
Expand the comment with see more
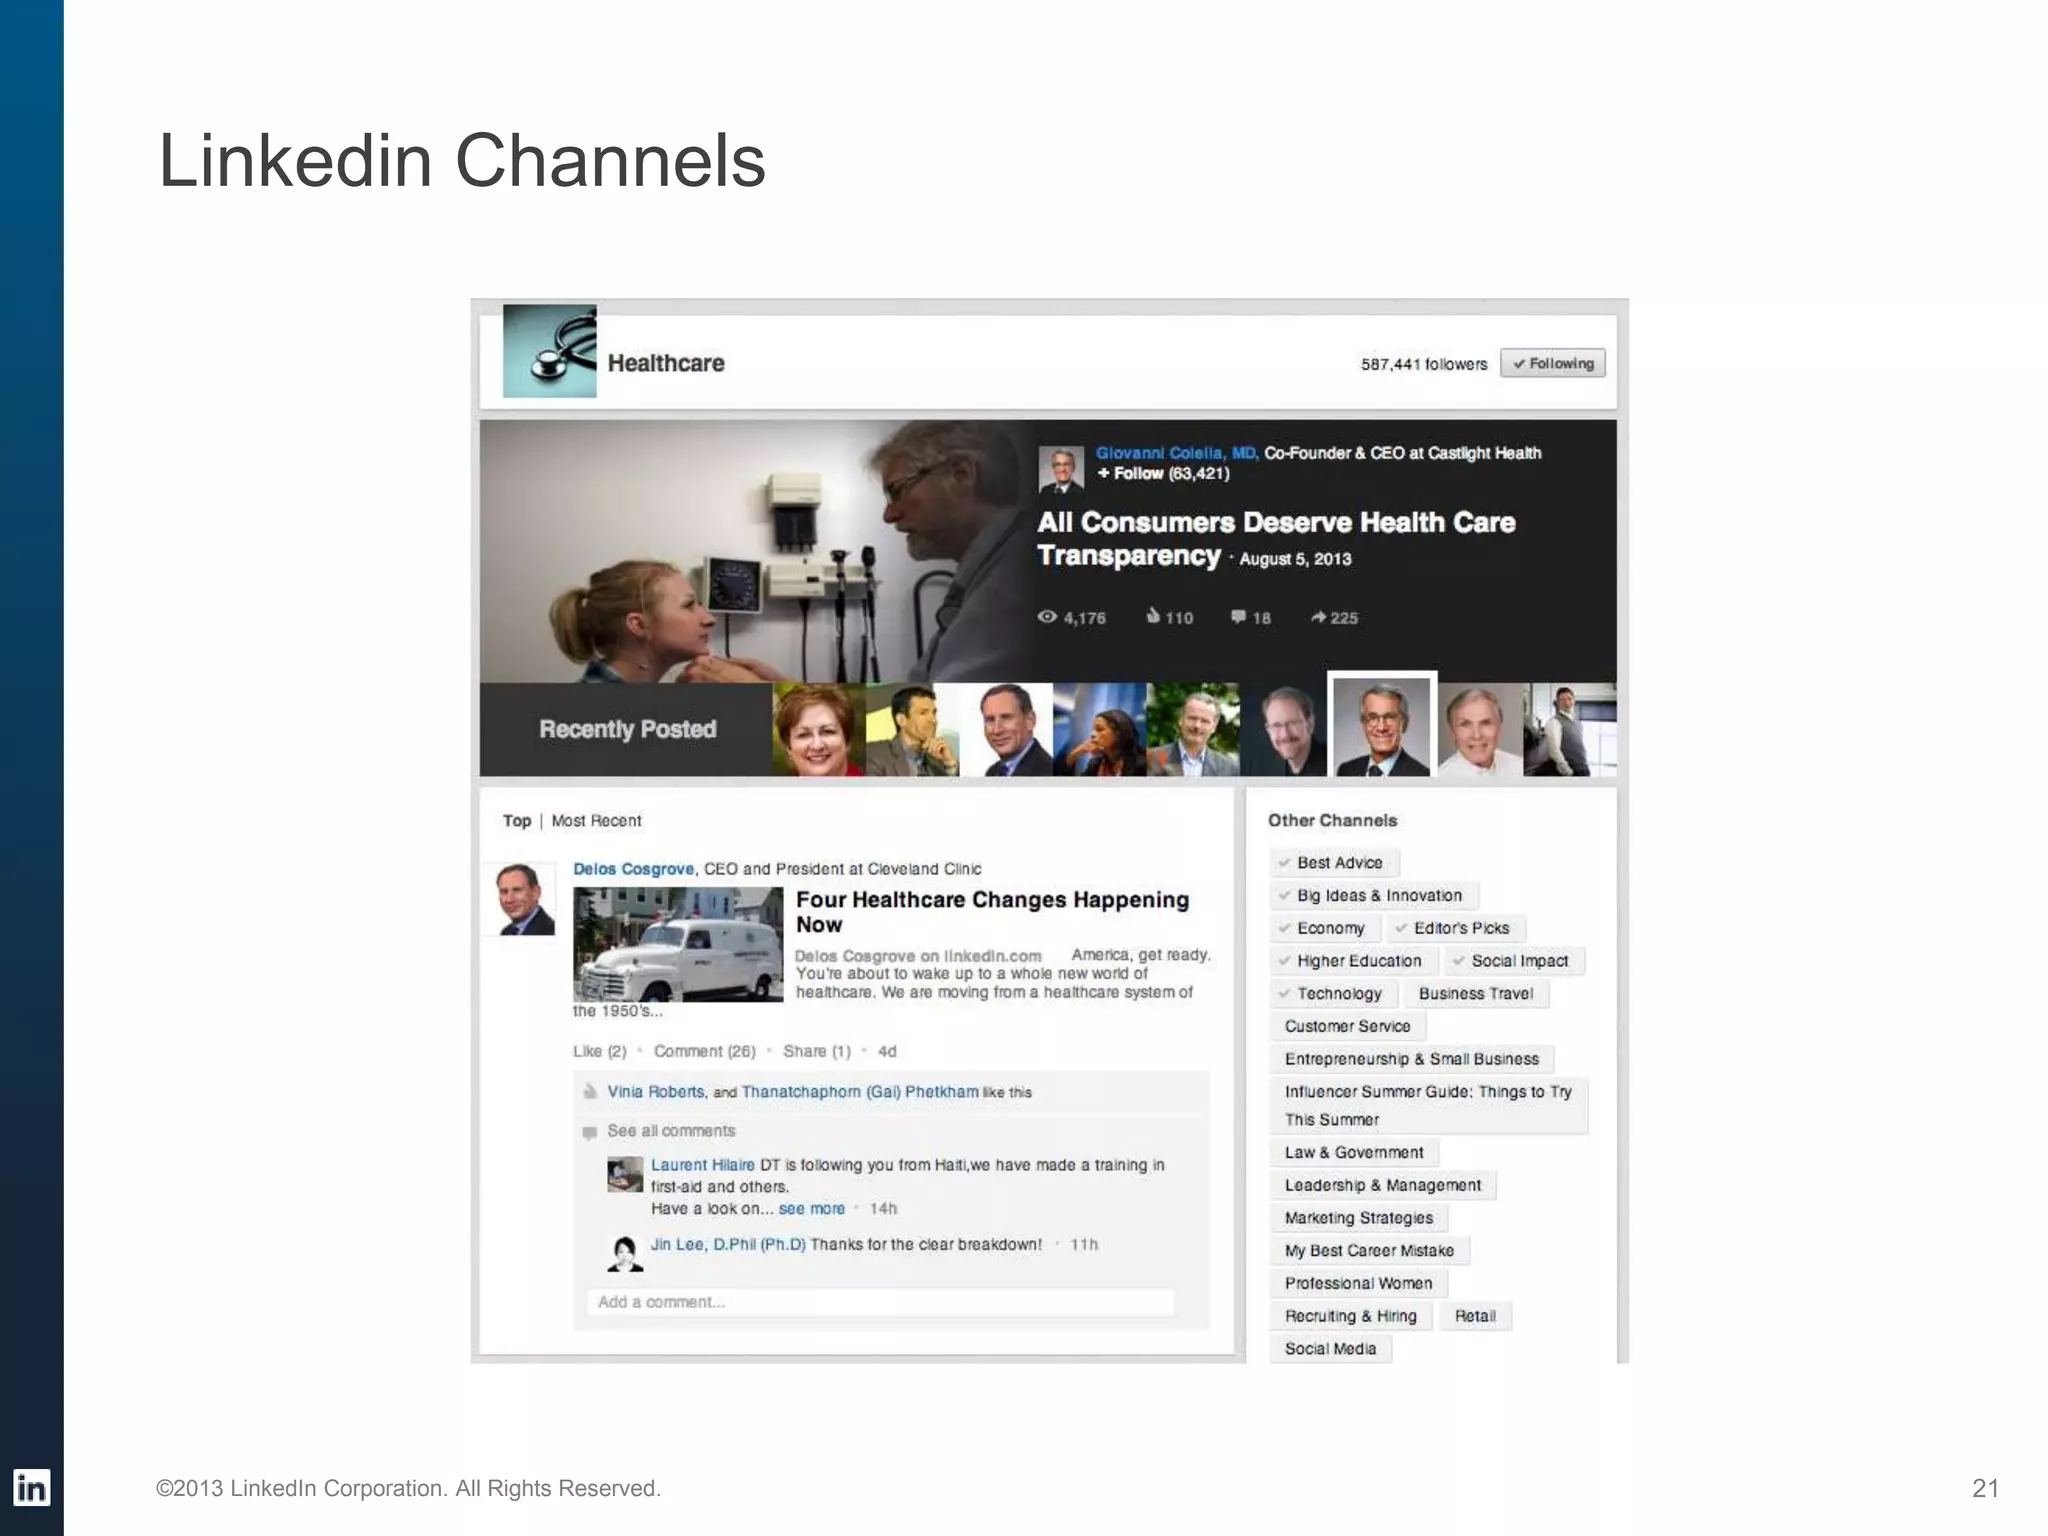coord(812,1209)
